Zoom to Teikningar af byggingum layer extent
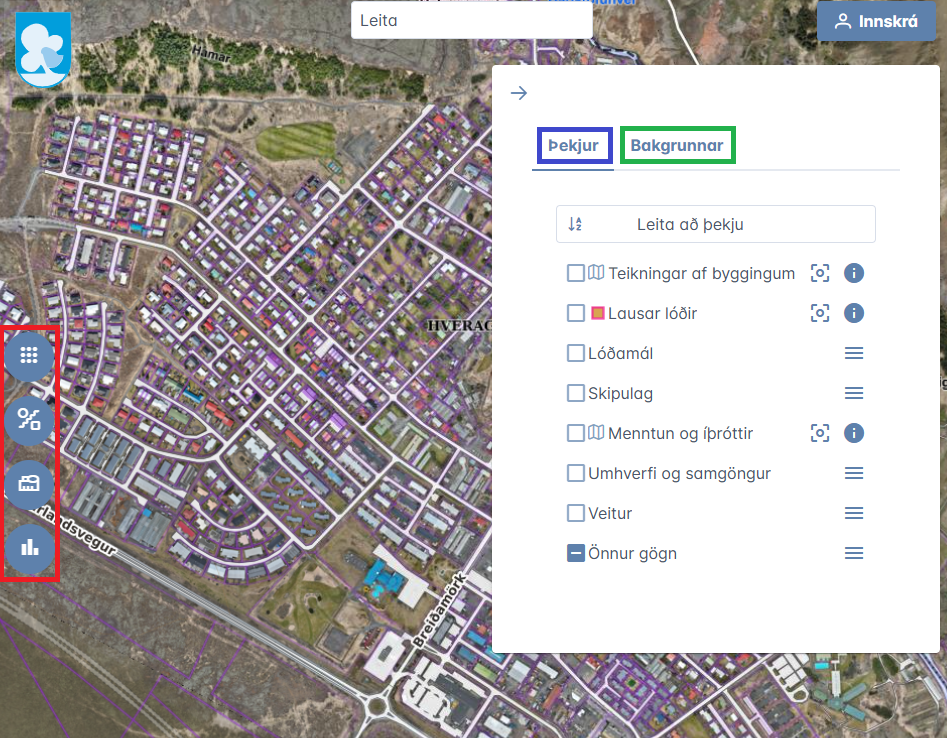 coord(820,273)
